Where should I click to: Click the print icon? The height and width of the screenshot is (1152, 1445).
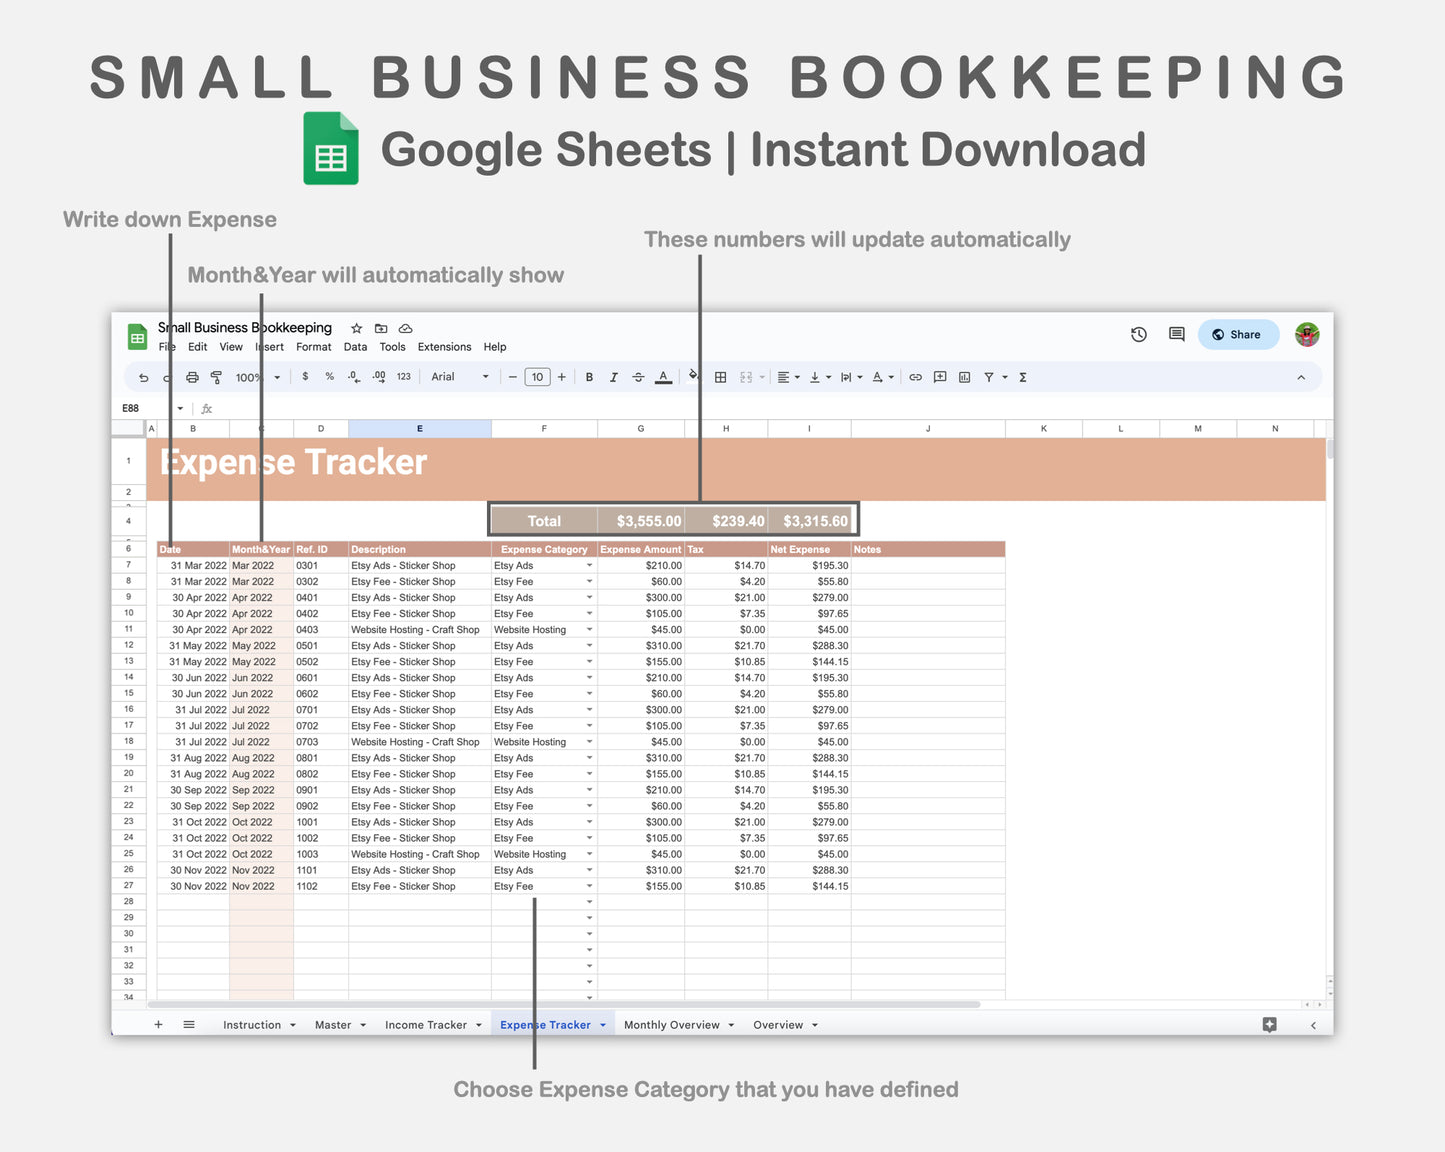coord(192,377)
